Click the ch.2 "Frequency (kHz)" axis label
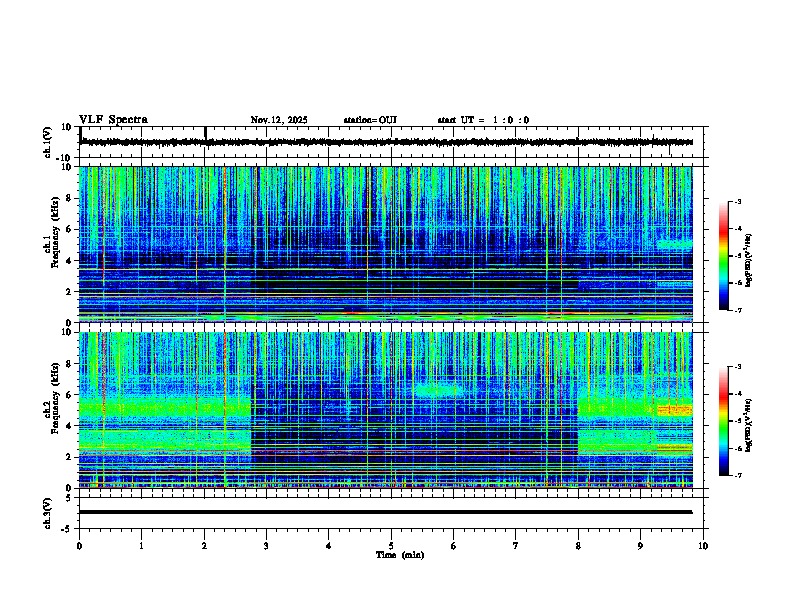The image size is (792, 612). click(55, 398)
